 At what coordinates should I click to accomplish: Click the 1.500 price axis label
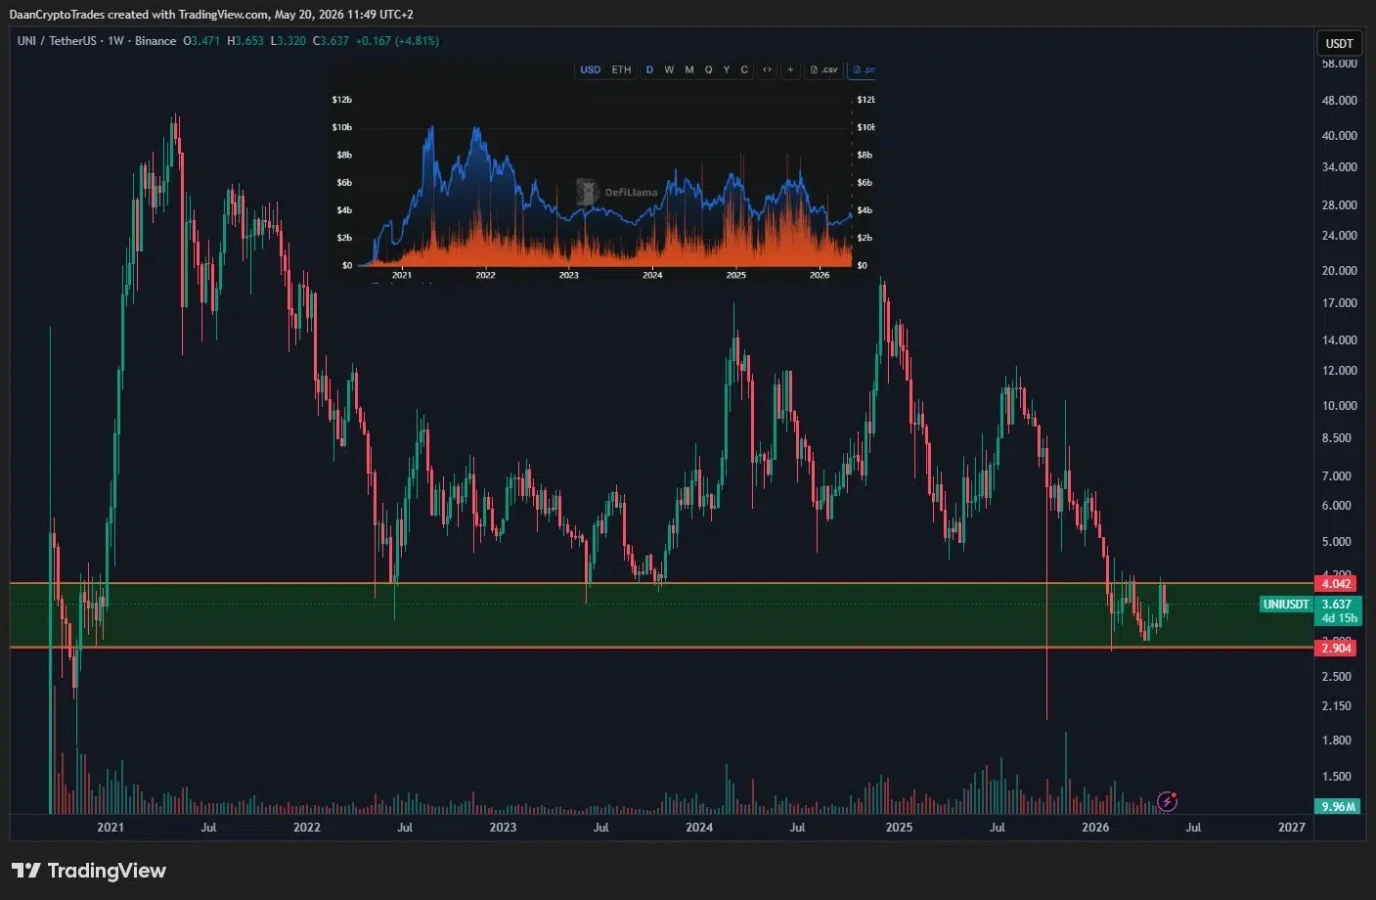click(x=1336, y=777)
